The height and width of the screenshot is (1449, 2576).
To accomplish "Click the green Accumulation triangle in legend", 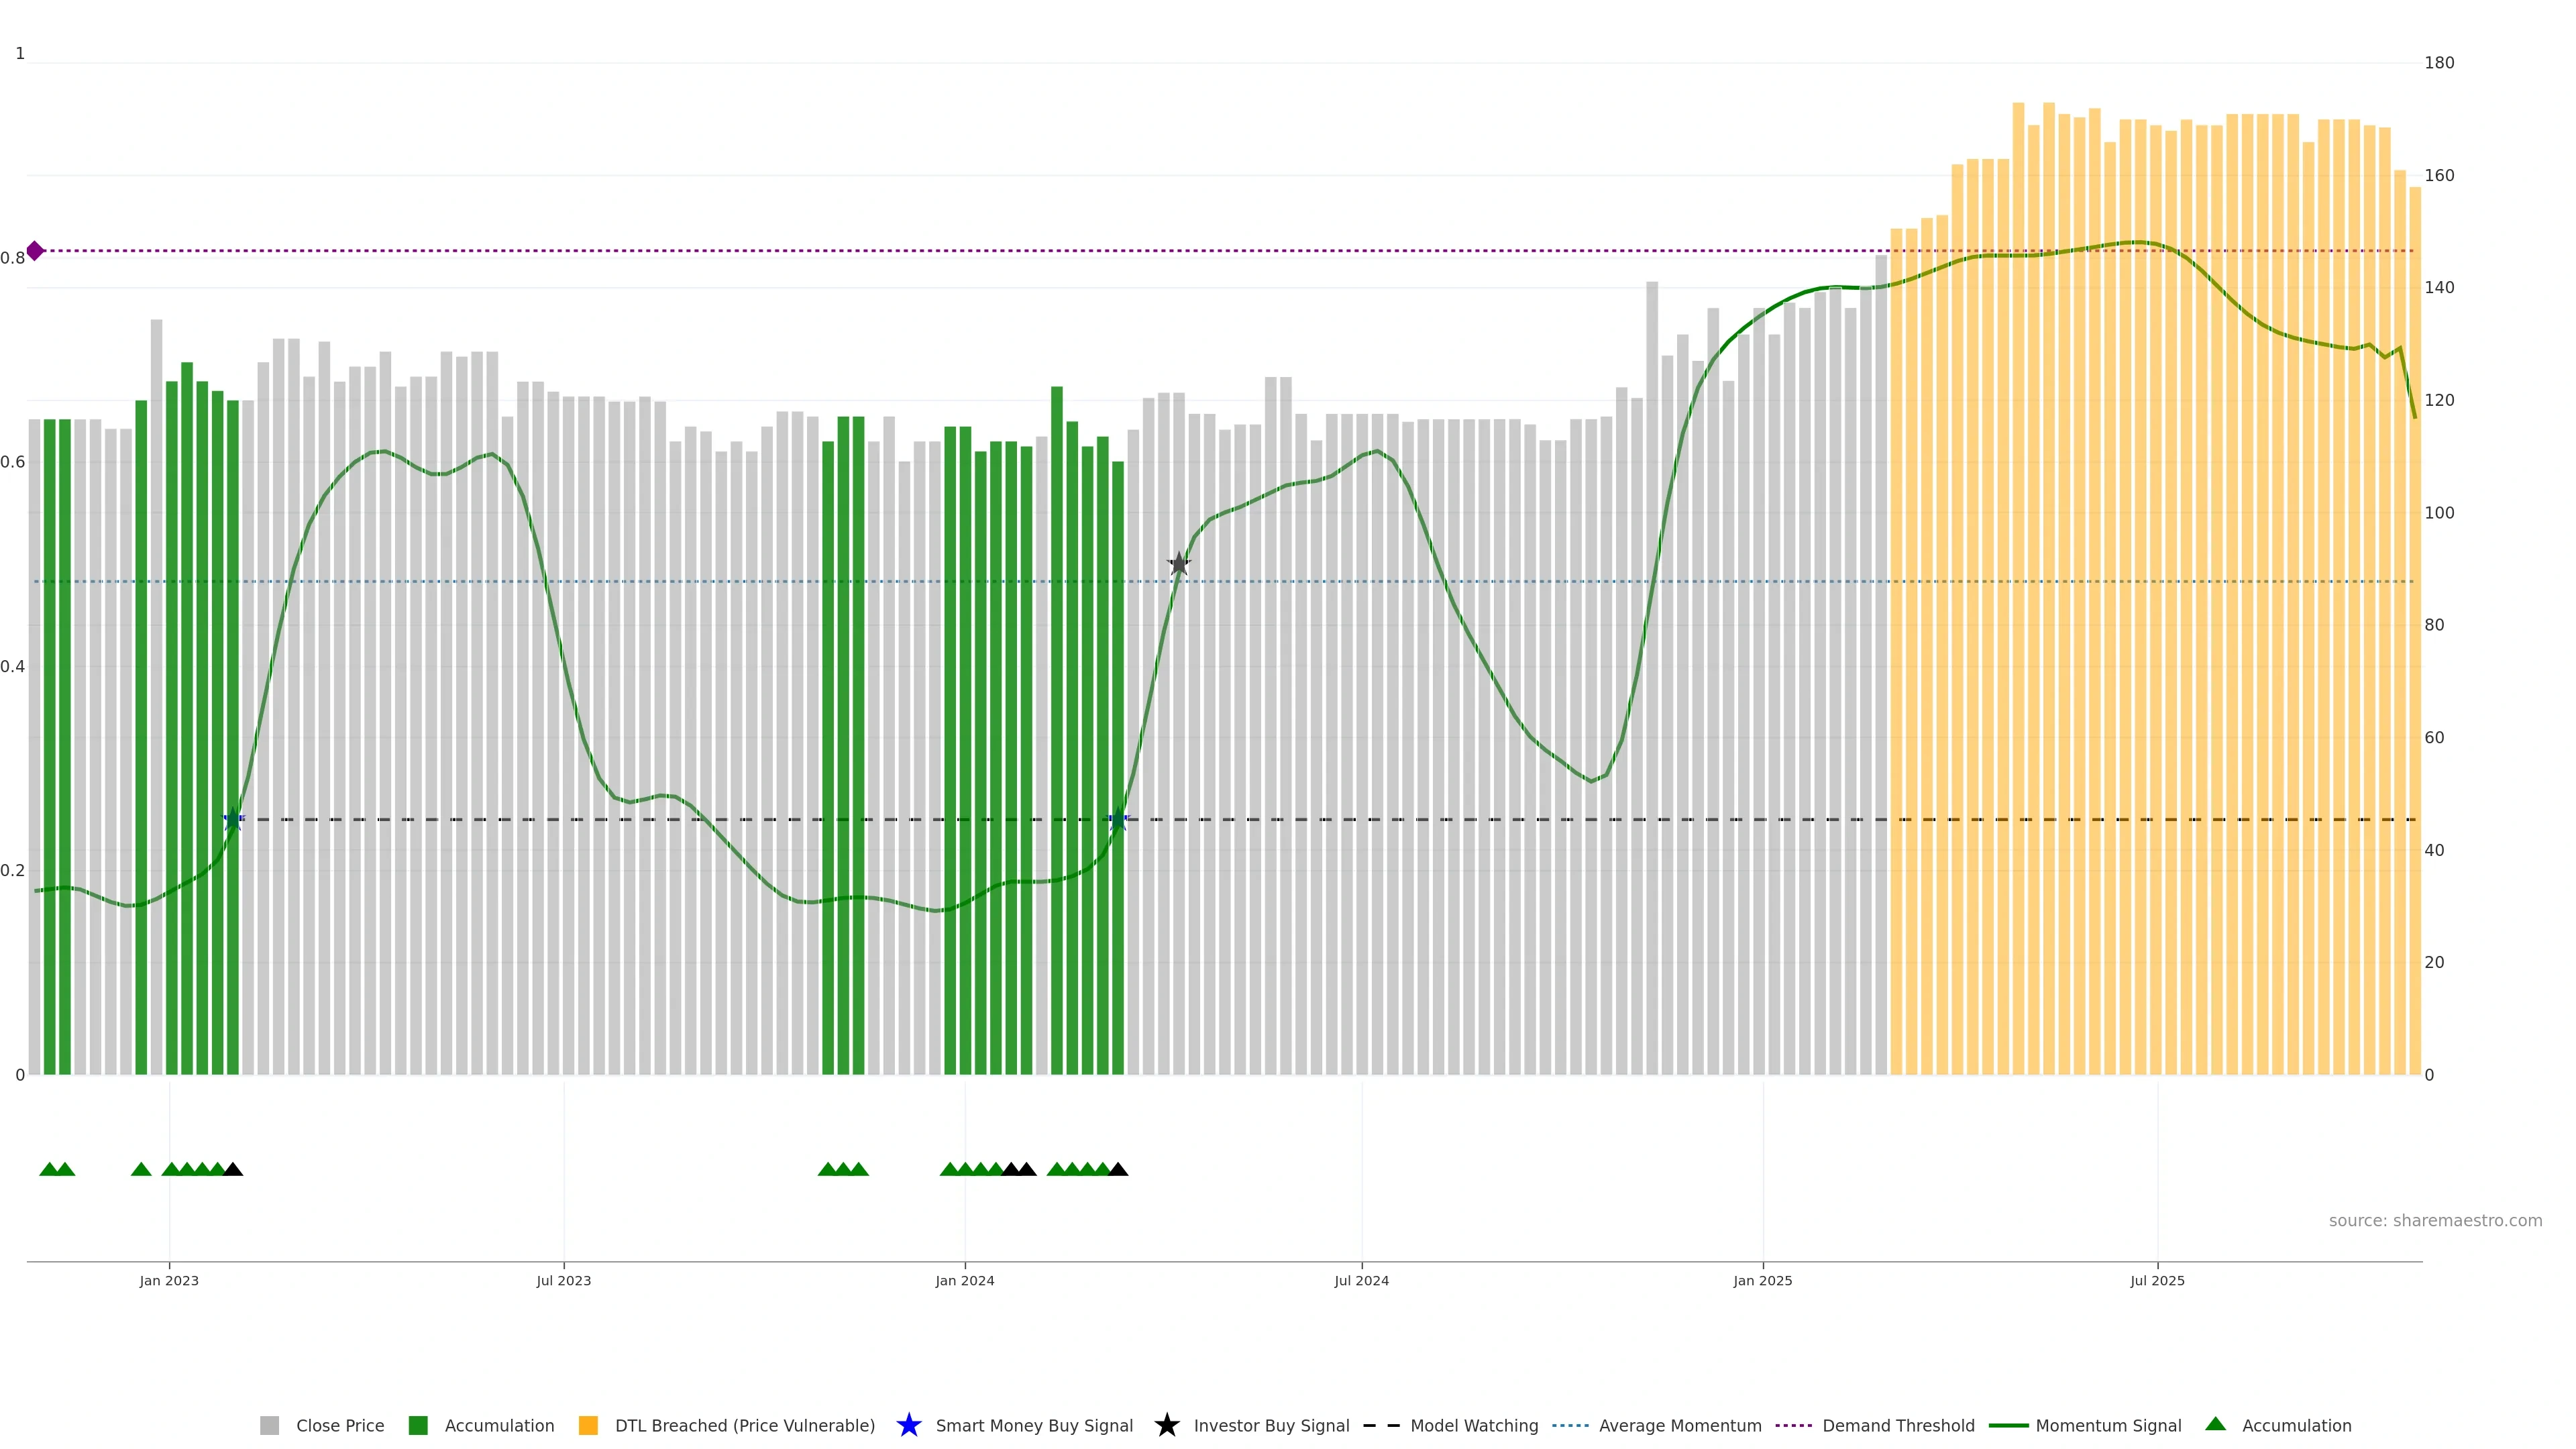I will coord(2215,1424).
